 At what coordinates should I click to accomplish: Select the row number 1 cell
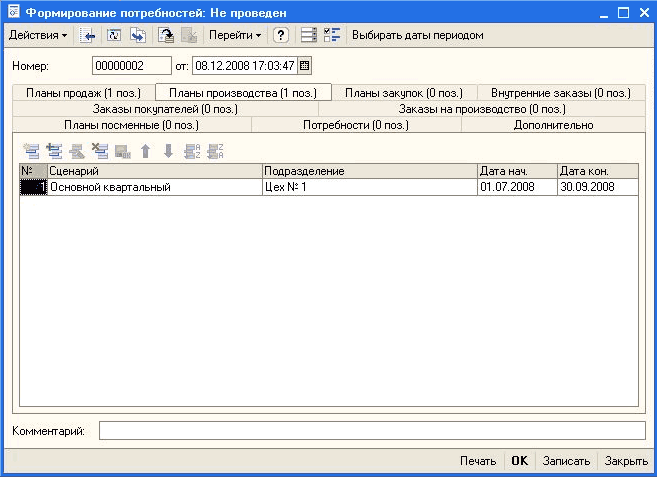click(x=34, y=187)
